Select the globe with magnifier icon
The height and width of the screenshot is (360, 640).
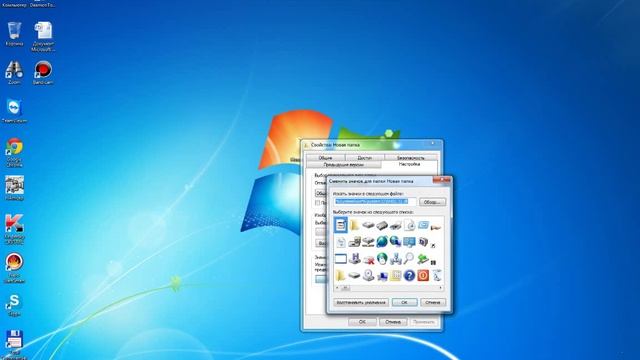[x=396, y=242]
